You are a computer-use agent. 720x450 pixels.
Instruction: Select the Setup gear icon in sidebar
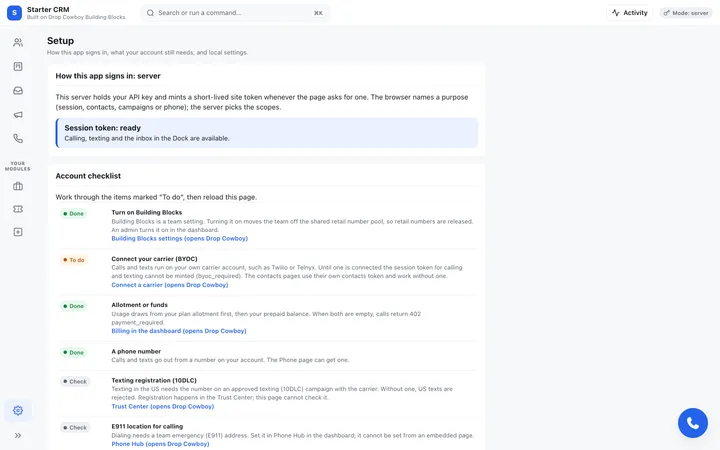(x=18, y=411)
